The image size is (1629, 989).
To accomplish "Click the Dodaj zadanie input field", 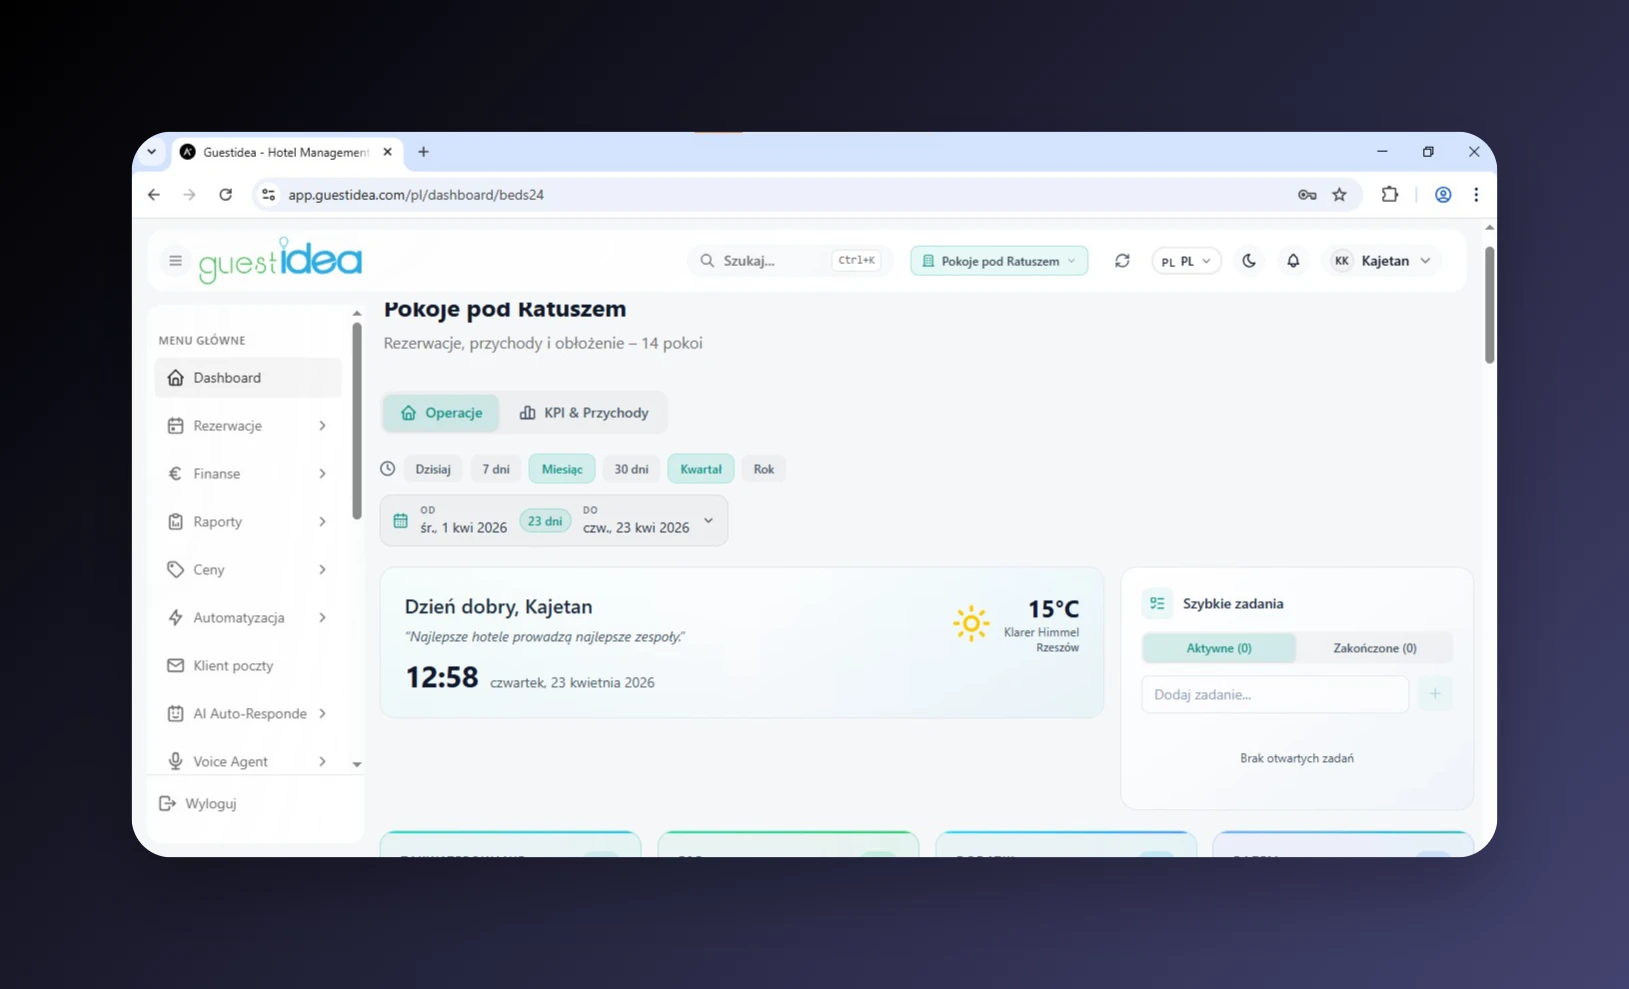I will 1275,694.
